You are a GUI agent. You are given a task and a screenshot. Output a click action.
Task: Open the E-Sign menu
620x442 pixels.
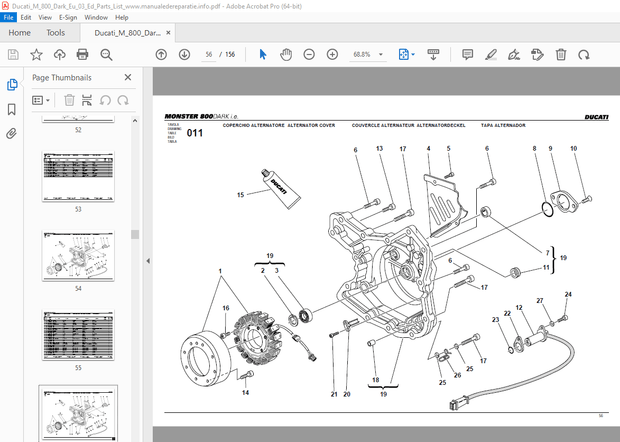68,17
